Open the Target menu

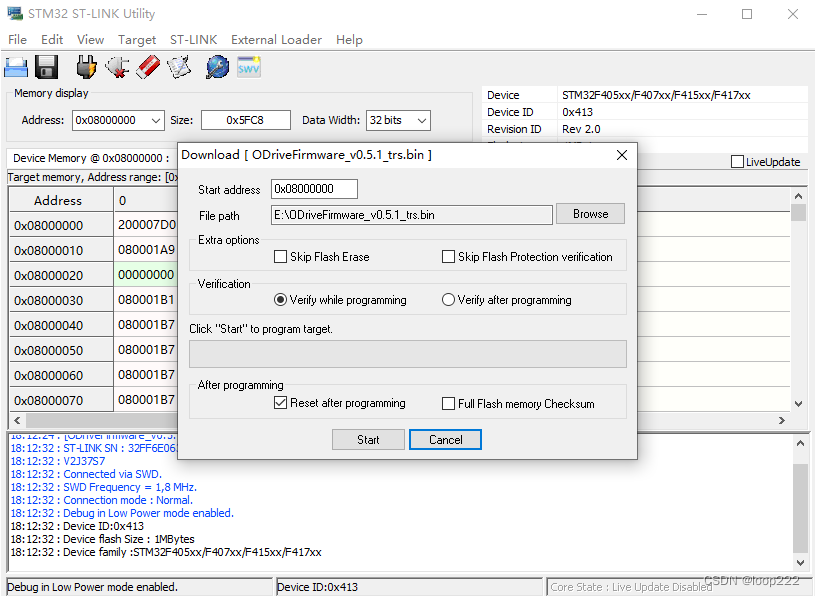point(137,40)
